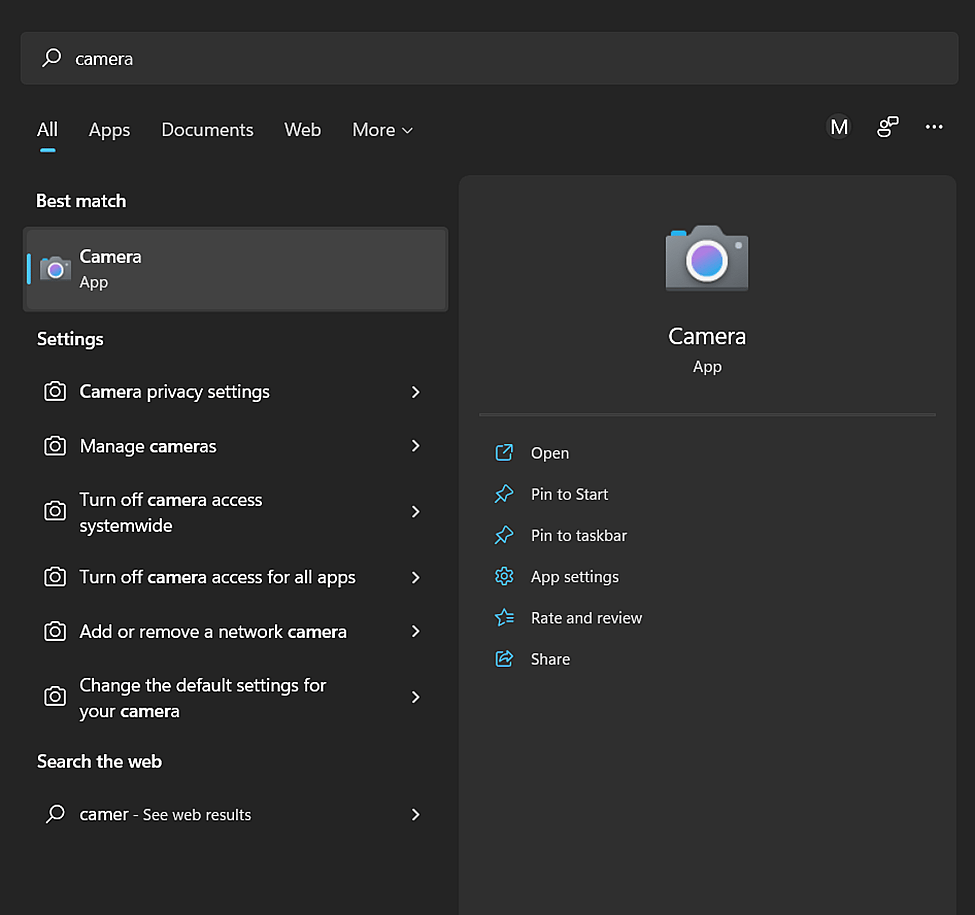Click the Share label in preview pane

550,659
